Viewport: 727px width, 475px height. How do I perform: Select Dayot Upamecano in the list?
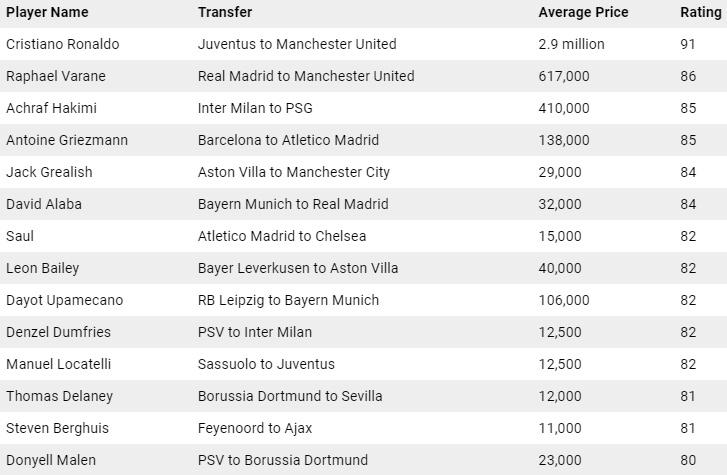64,300
